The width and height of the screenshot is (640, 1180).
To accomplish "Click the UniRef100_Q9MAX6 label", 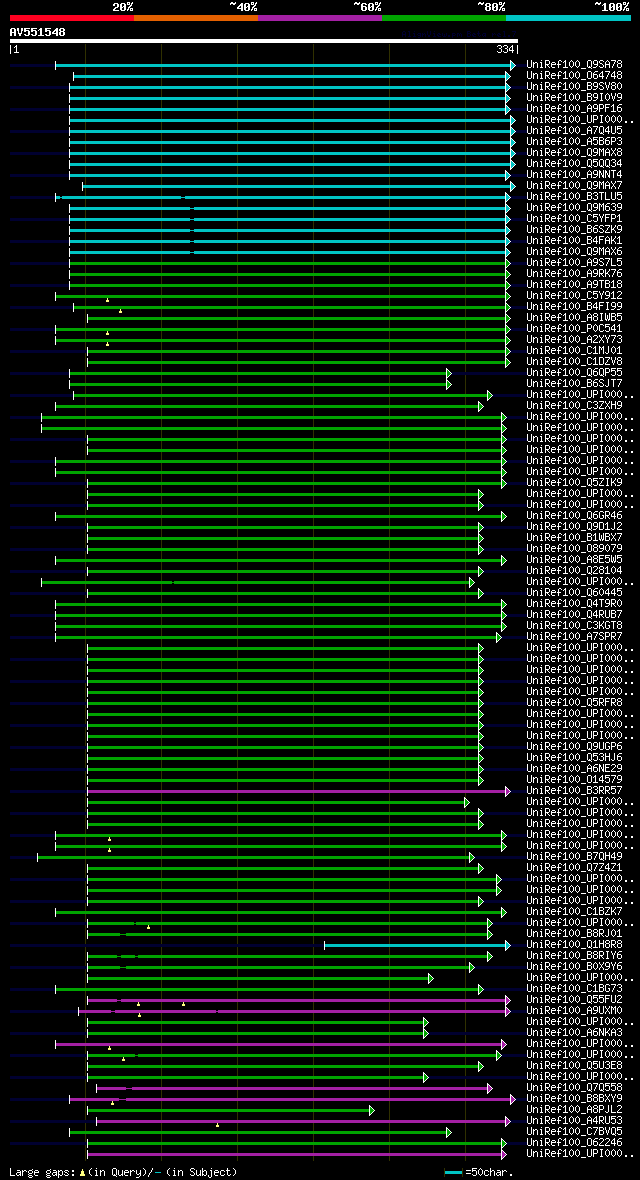I will coord(574,252).
